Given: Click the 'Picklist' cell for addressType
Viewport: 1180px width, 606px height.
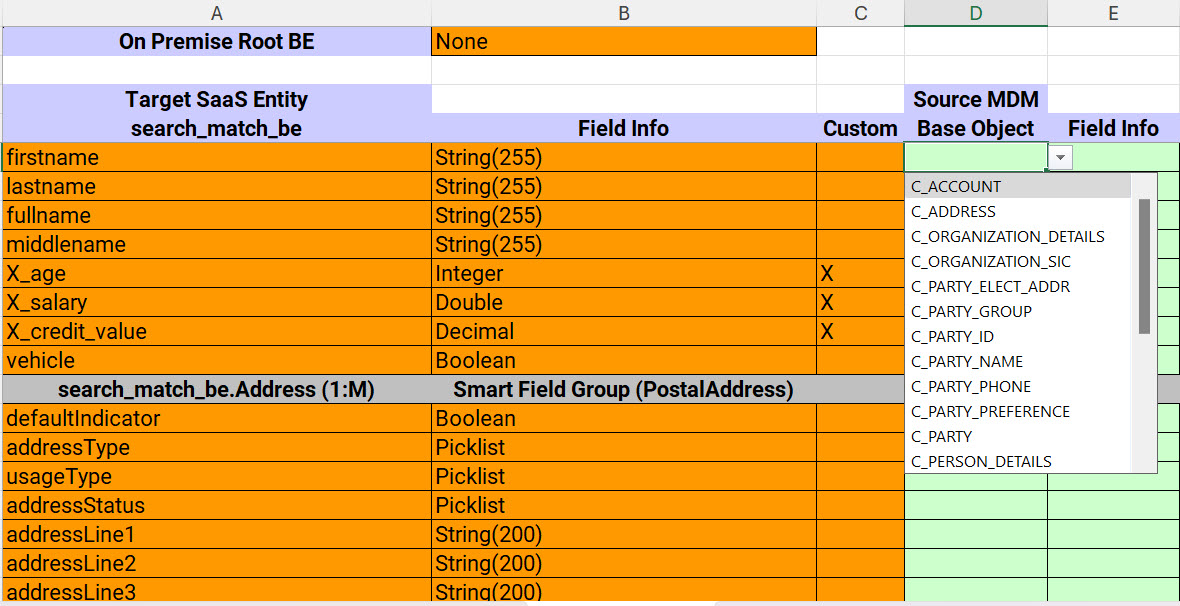Looking at the screenshot, I should (x=624, y=448).
